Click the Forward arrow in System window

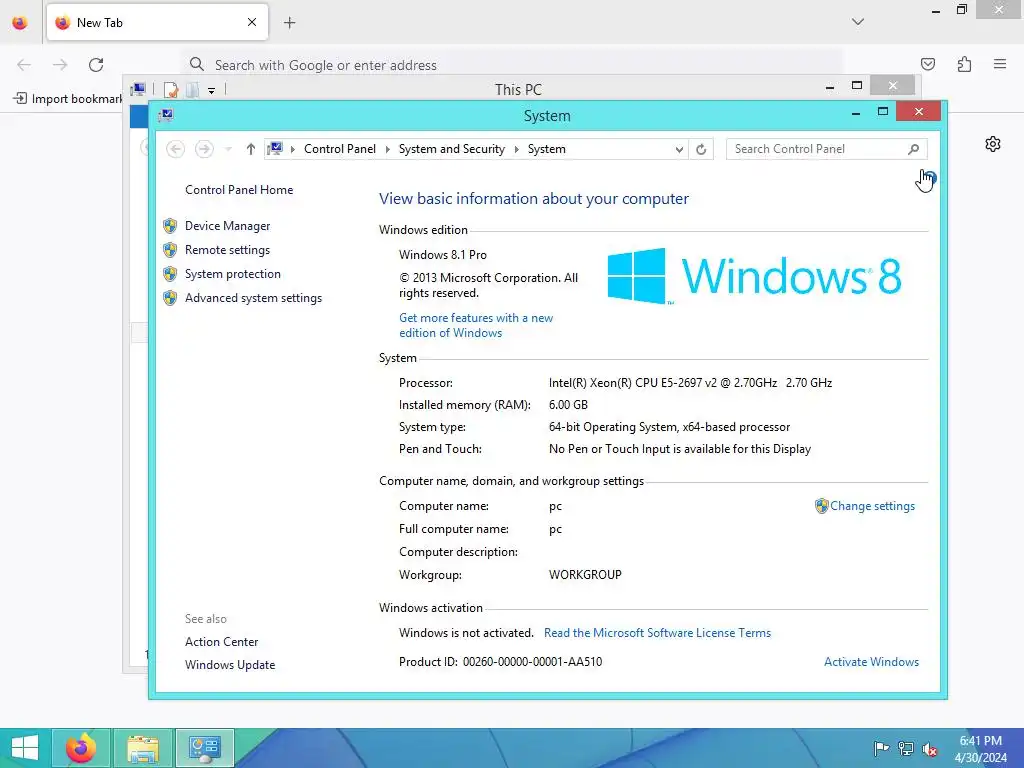click(204, 150)
